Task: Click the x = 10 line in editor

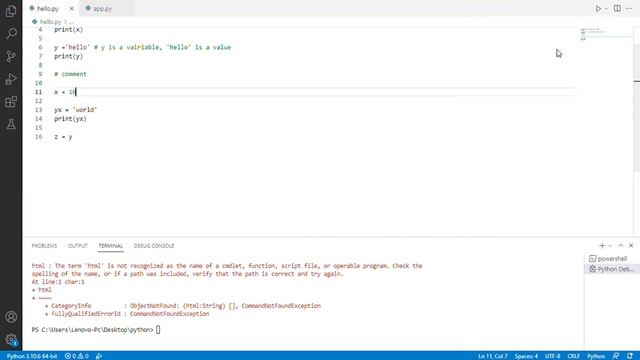Action: pos(65,92)
